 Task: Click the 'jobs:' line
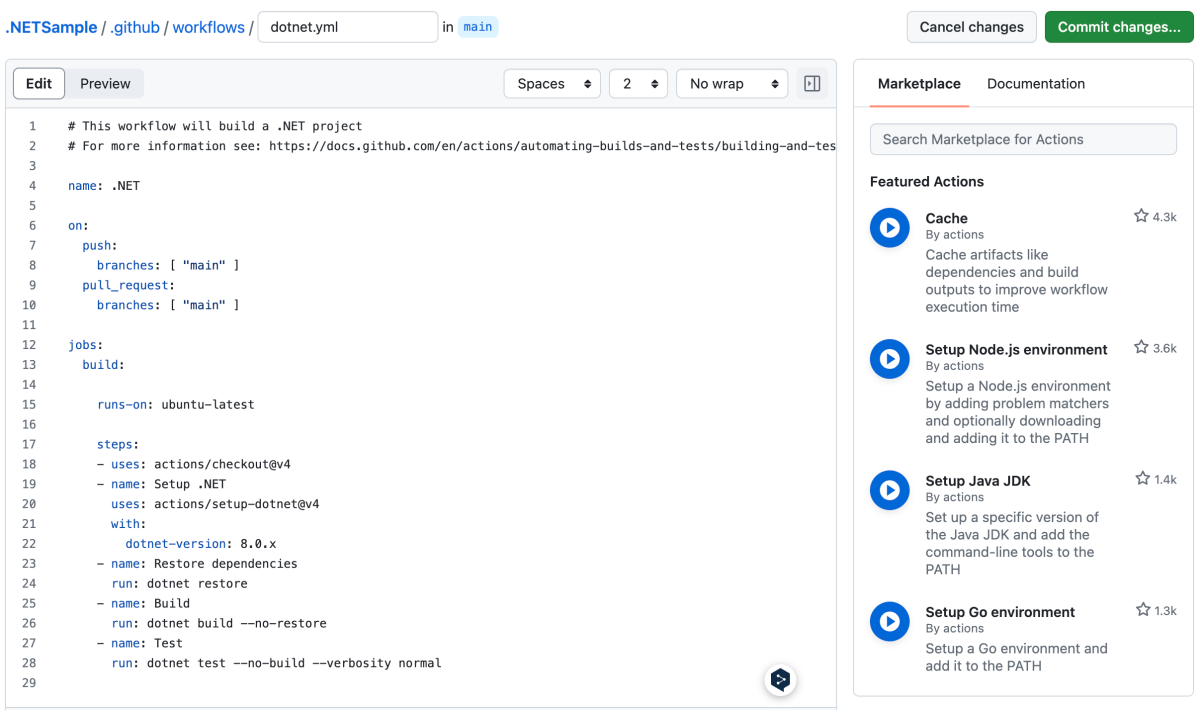[85, 345]
